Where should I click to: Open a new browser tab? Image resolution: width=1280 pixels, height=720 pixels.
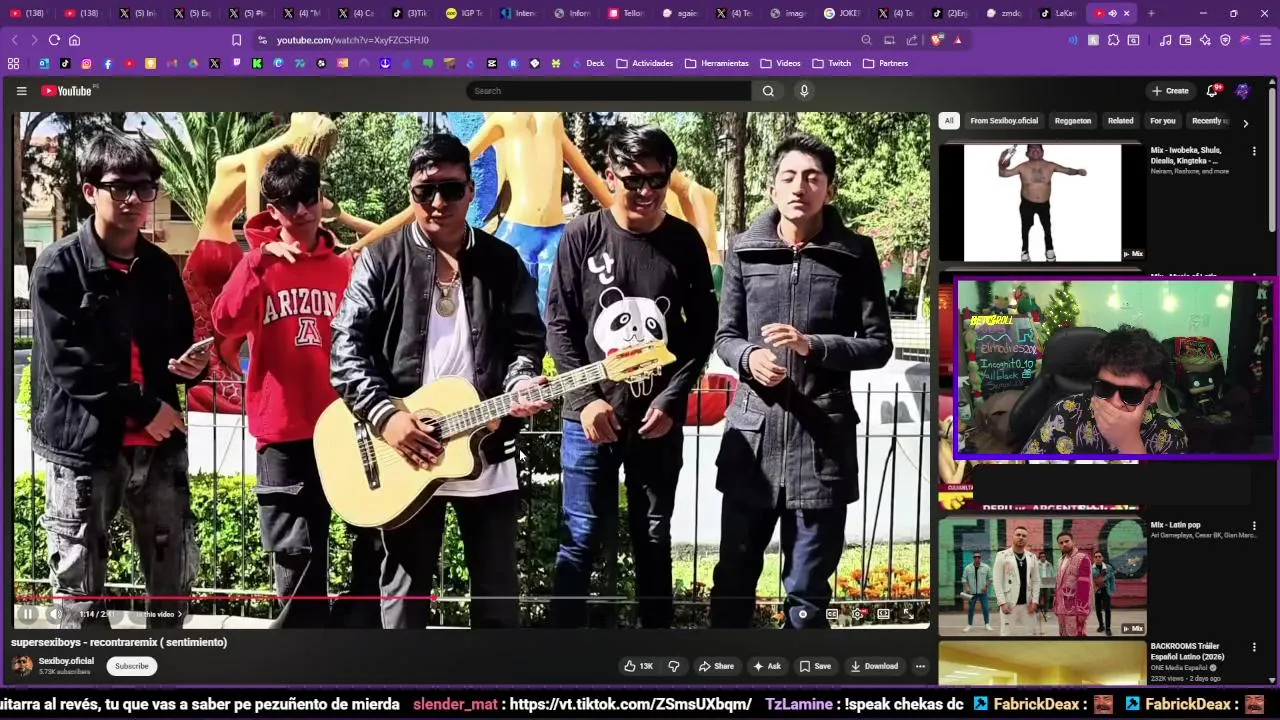pos(1151,13)
